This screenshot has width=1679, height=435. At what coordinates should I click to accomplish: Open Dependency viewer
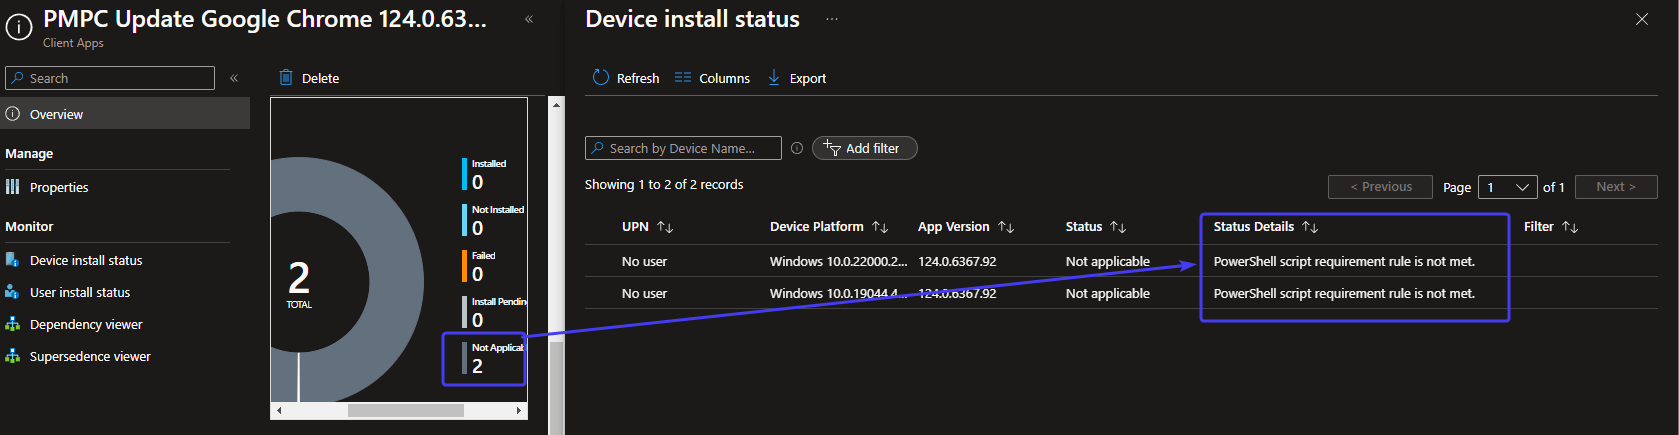86,324
